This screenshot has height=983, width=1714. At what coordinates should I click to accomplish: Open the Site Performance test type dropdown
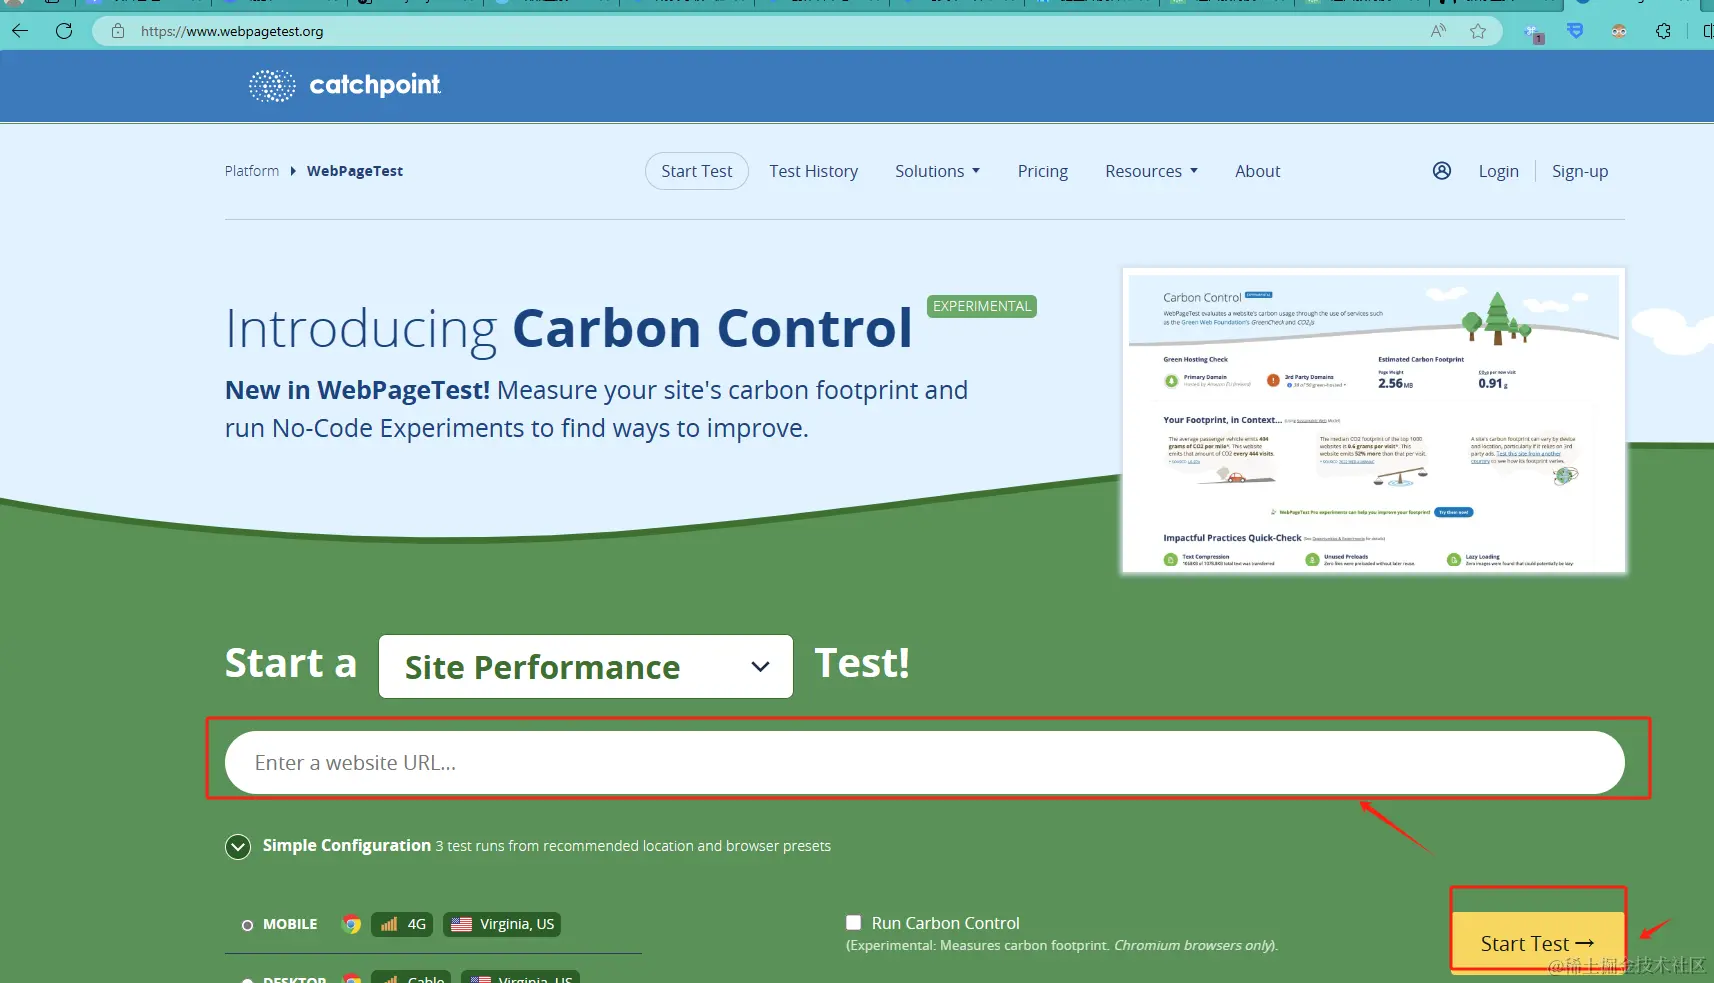[586, 666]
